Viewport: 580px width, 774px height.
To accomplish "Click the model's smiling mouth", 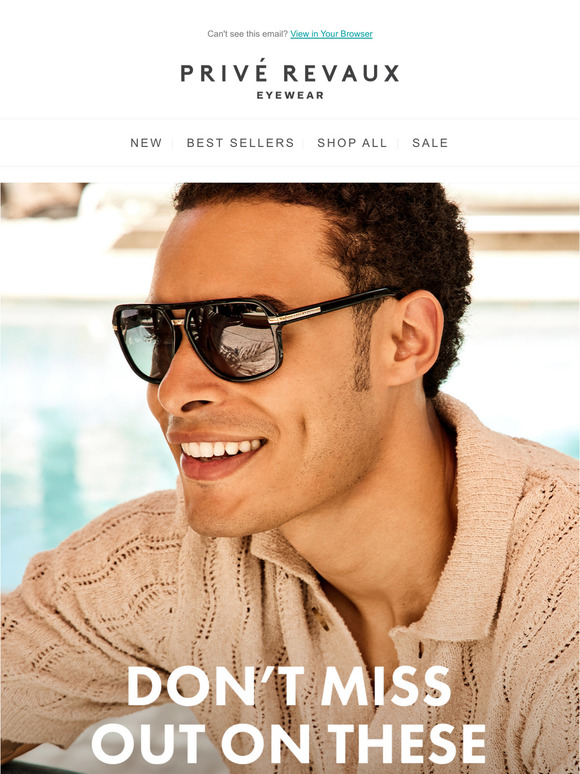I will click(x=220, y=453).
